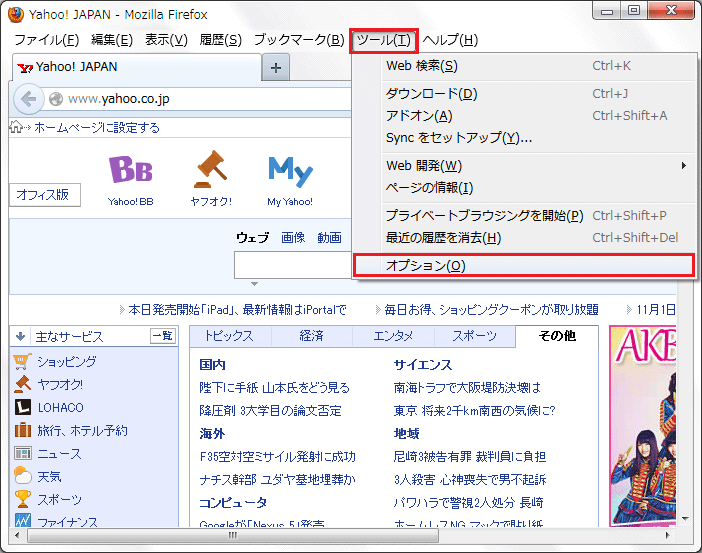Click the My Yahoo! icon

(x=290, y=172)
